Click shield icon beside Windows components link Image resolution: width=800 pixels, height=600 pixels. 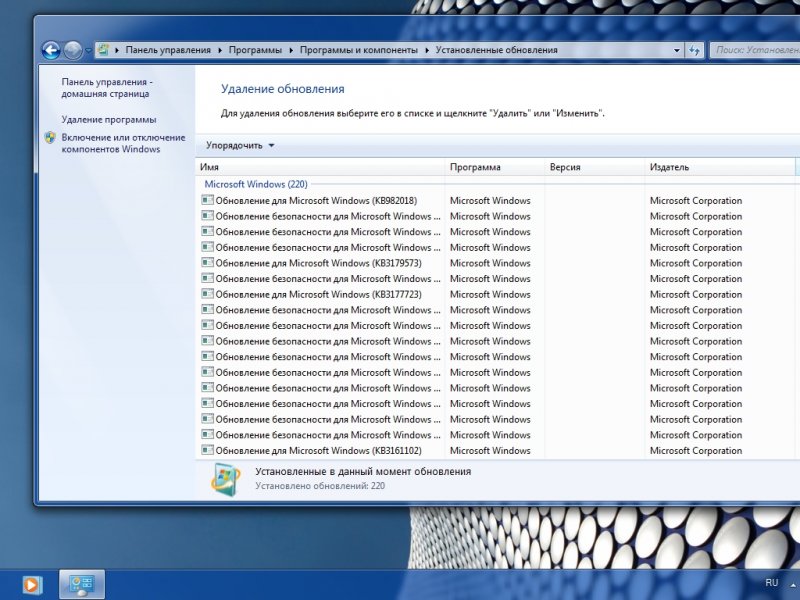point(50,138)
